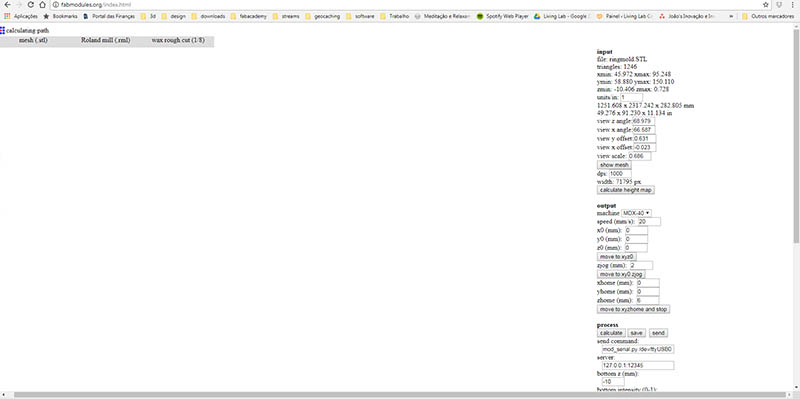Open Portal das Finanças bookmark
Screen dimensions: 800x399
[x=109, y=16]
